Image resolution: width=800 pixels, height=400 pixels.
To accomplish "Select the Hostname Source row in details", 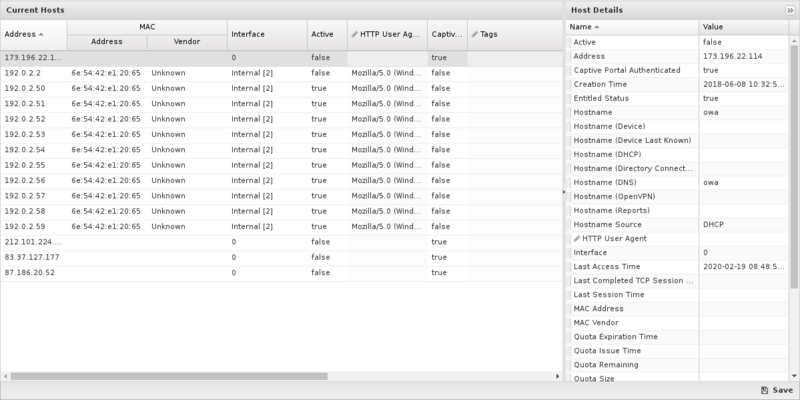I will tap(632, 225).
